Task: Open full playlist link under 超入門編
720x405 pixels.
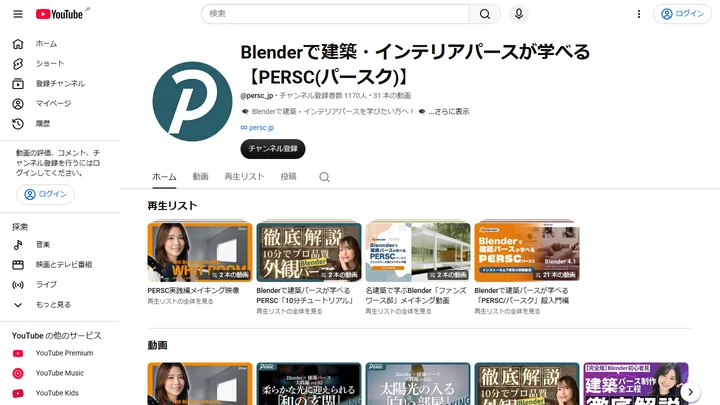Action: [507, 311]
